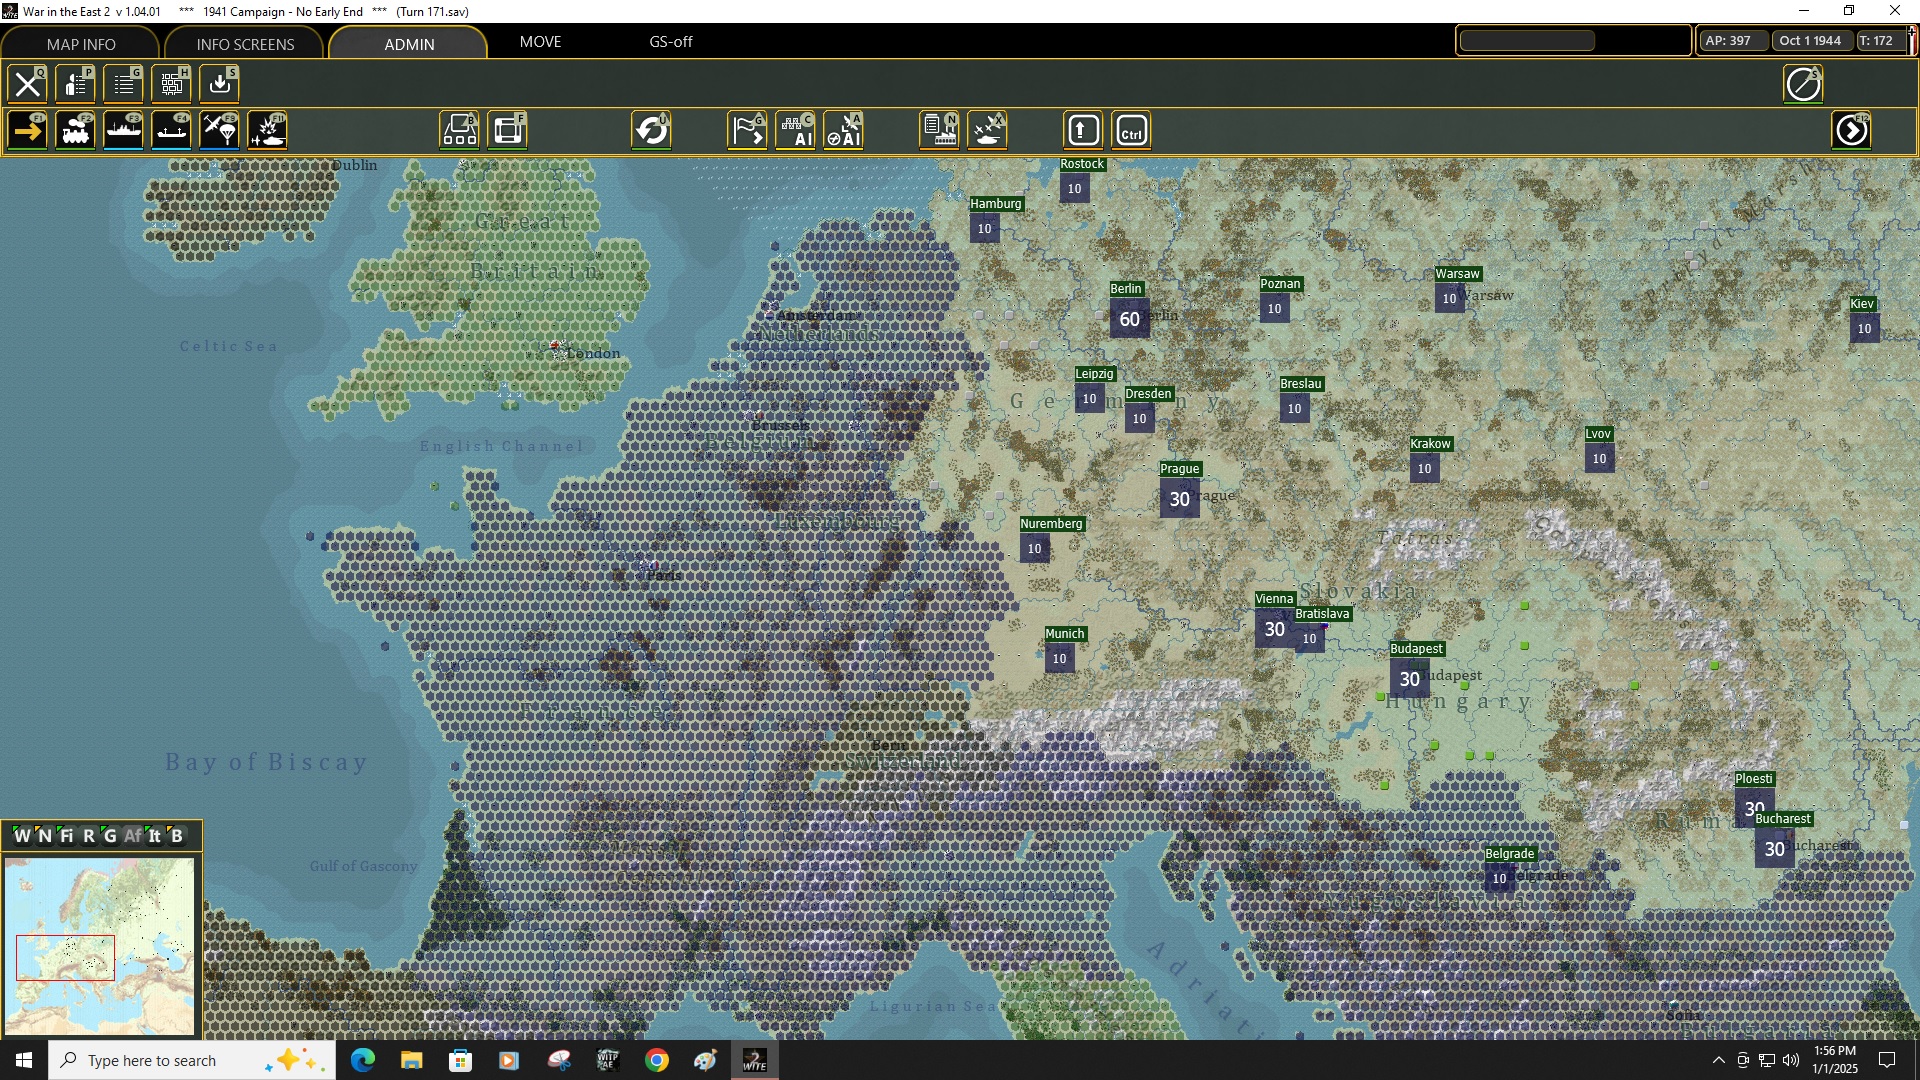
Task: Click the GS-off indicator
Action: 670,42
